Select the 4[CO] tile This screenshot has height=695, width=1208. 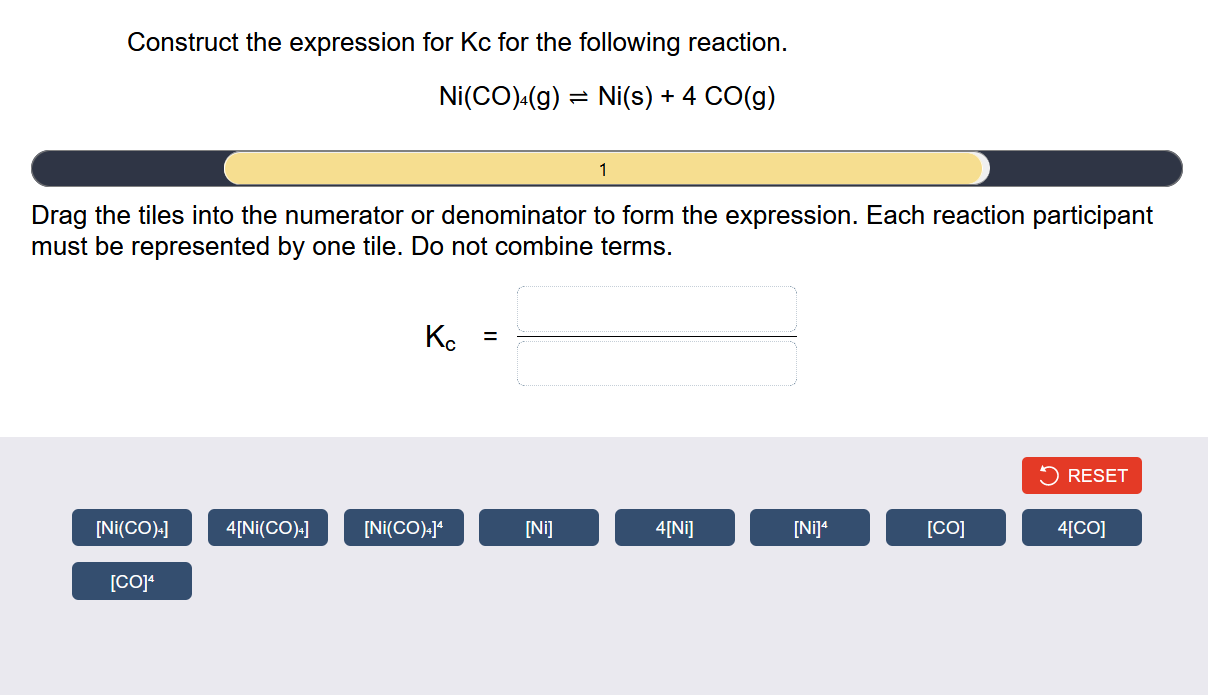point(1081,527)
